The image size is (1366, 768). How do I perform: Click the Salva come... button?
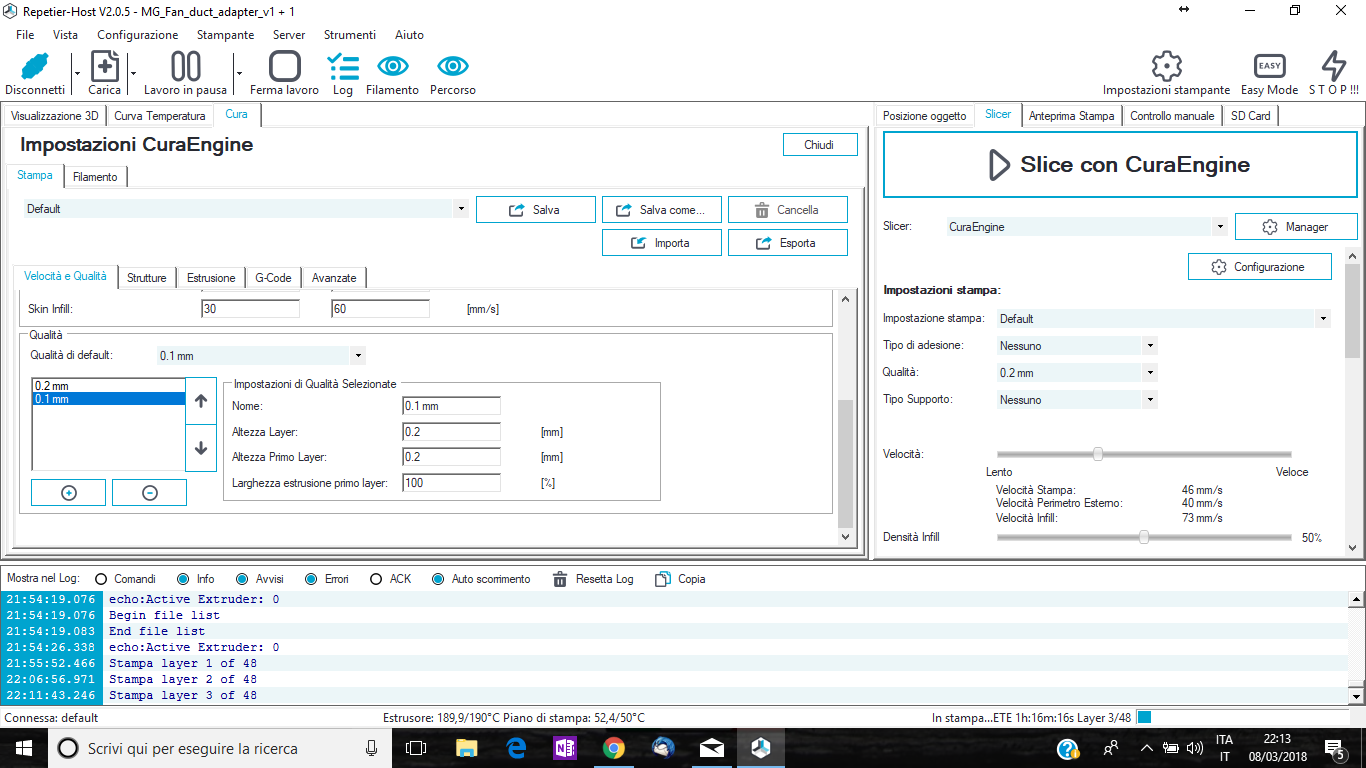point(661,210)
